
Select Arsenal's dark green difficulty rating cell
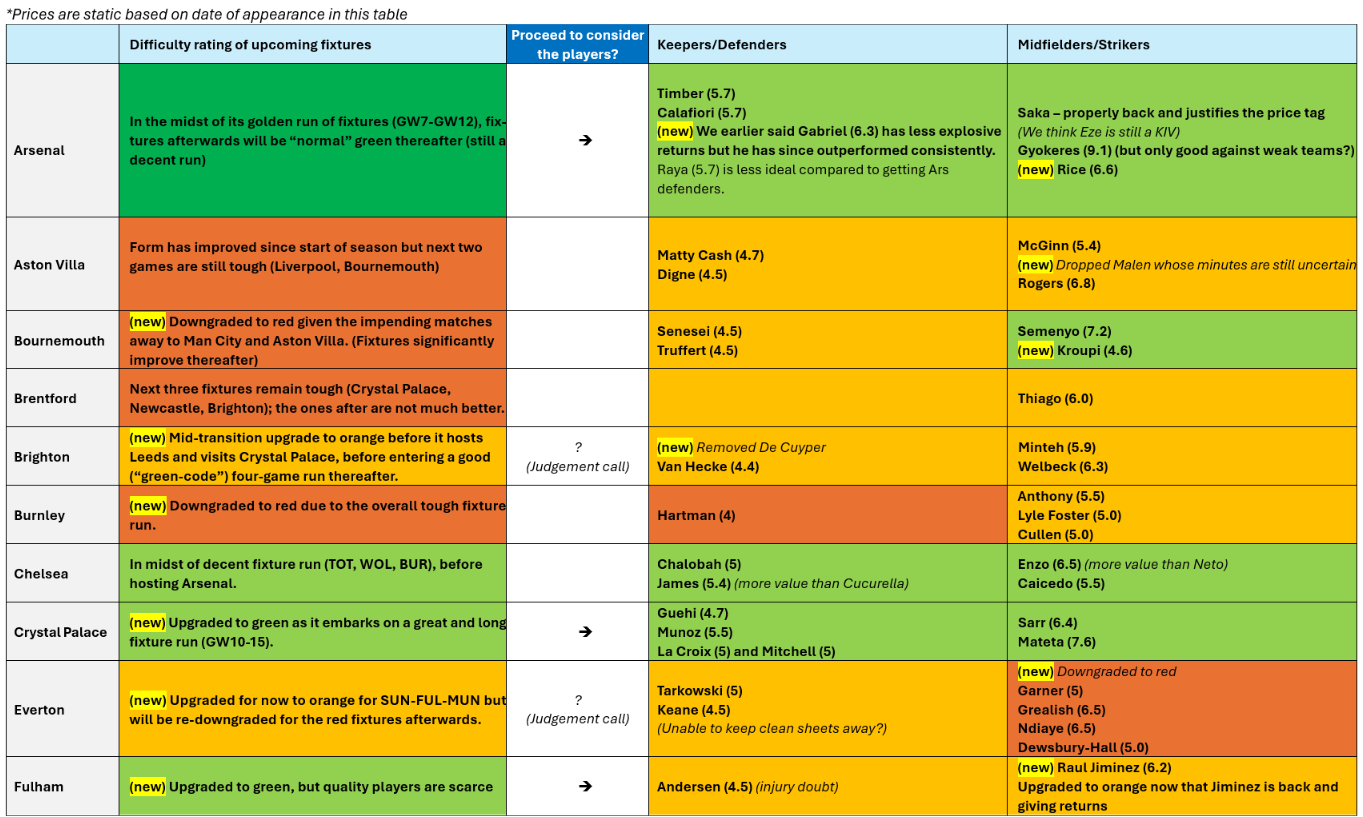tap(312, 141)
